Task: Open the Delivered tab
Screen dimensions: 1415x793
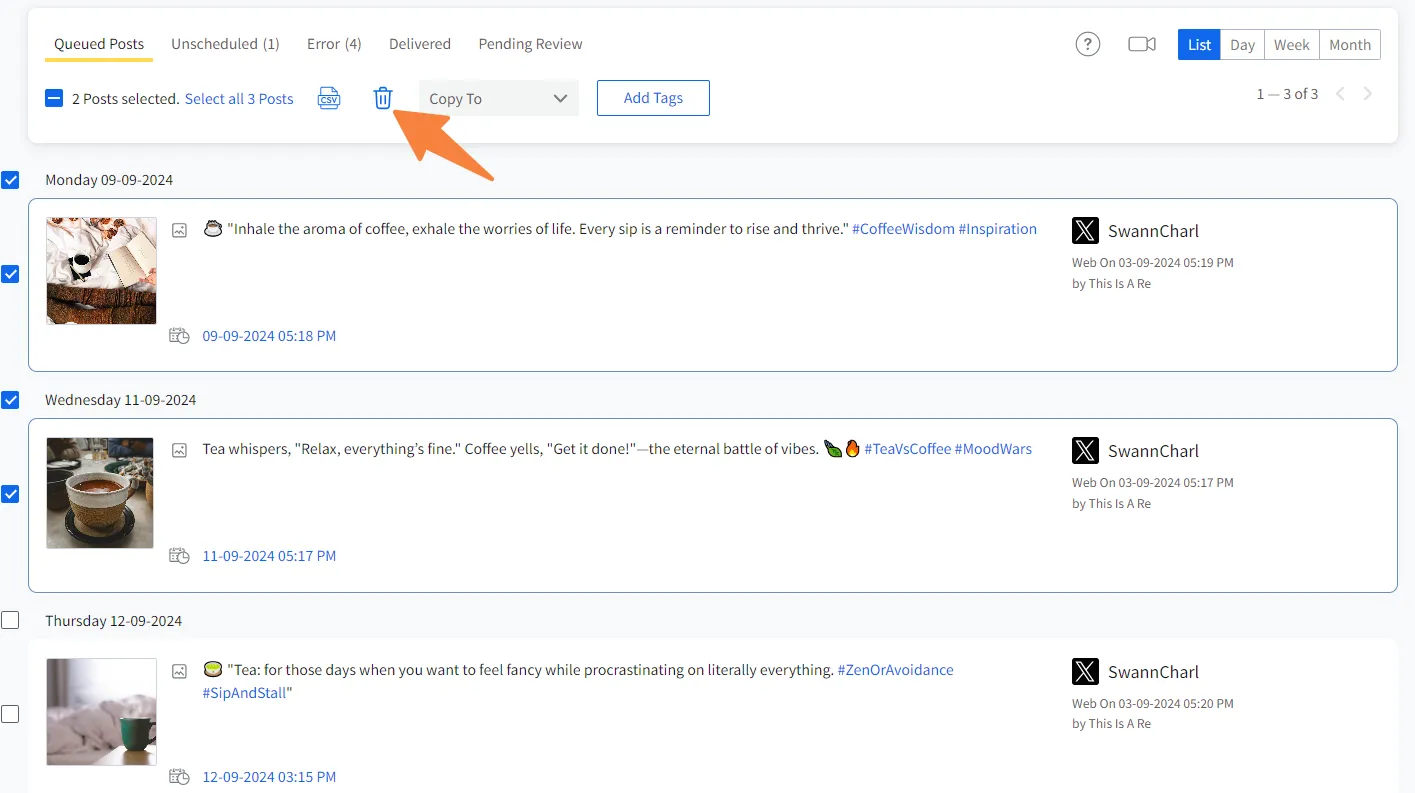Action: [x=420, y=44]
